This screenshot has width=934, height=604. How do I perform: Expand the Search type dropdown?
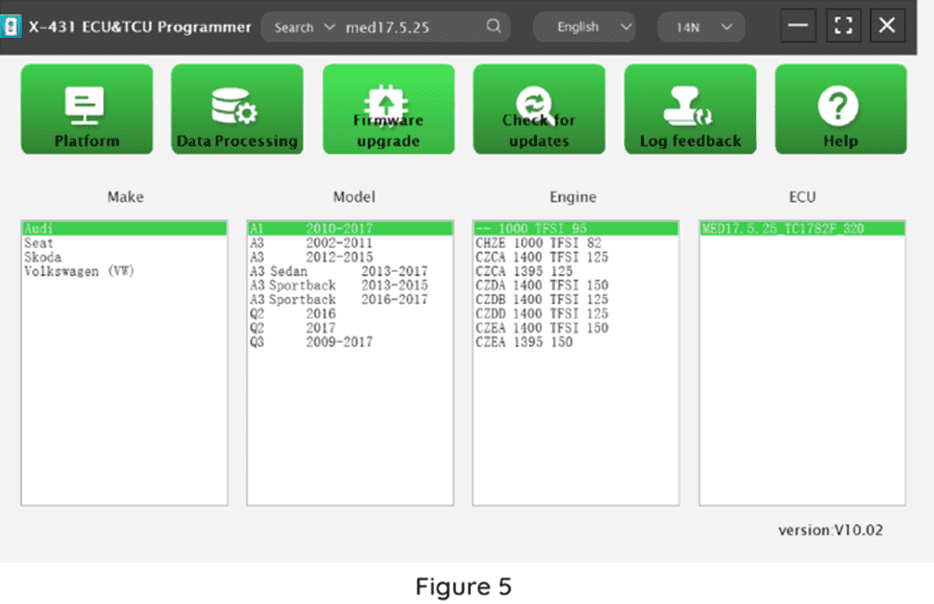pos(304,27)
